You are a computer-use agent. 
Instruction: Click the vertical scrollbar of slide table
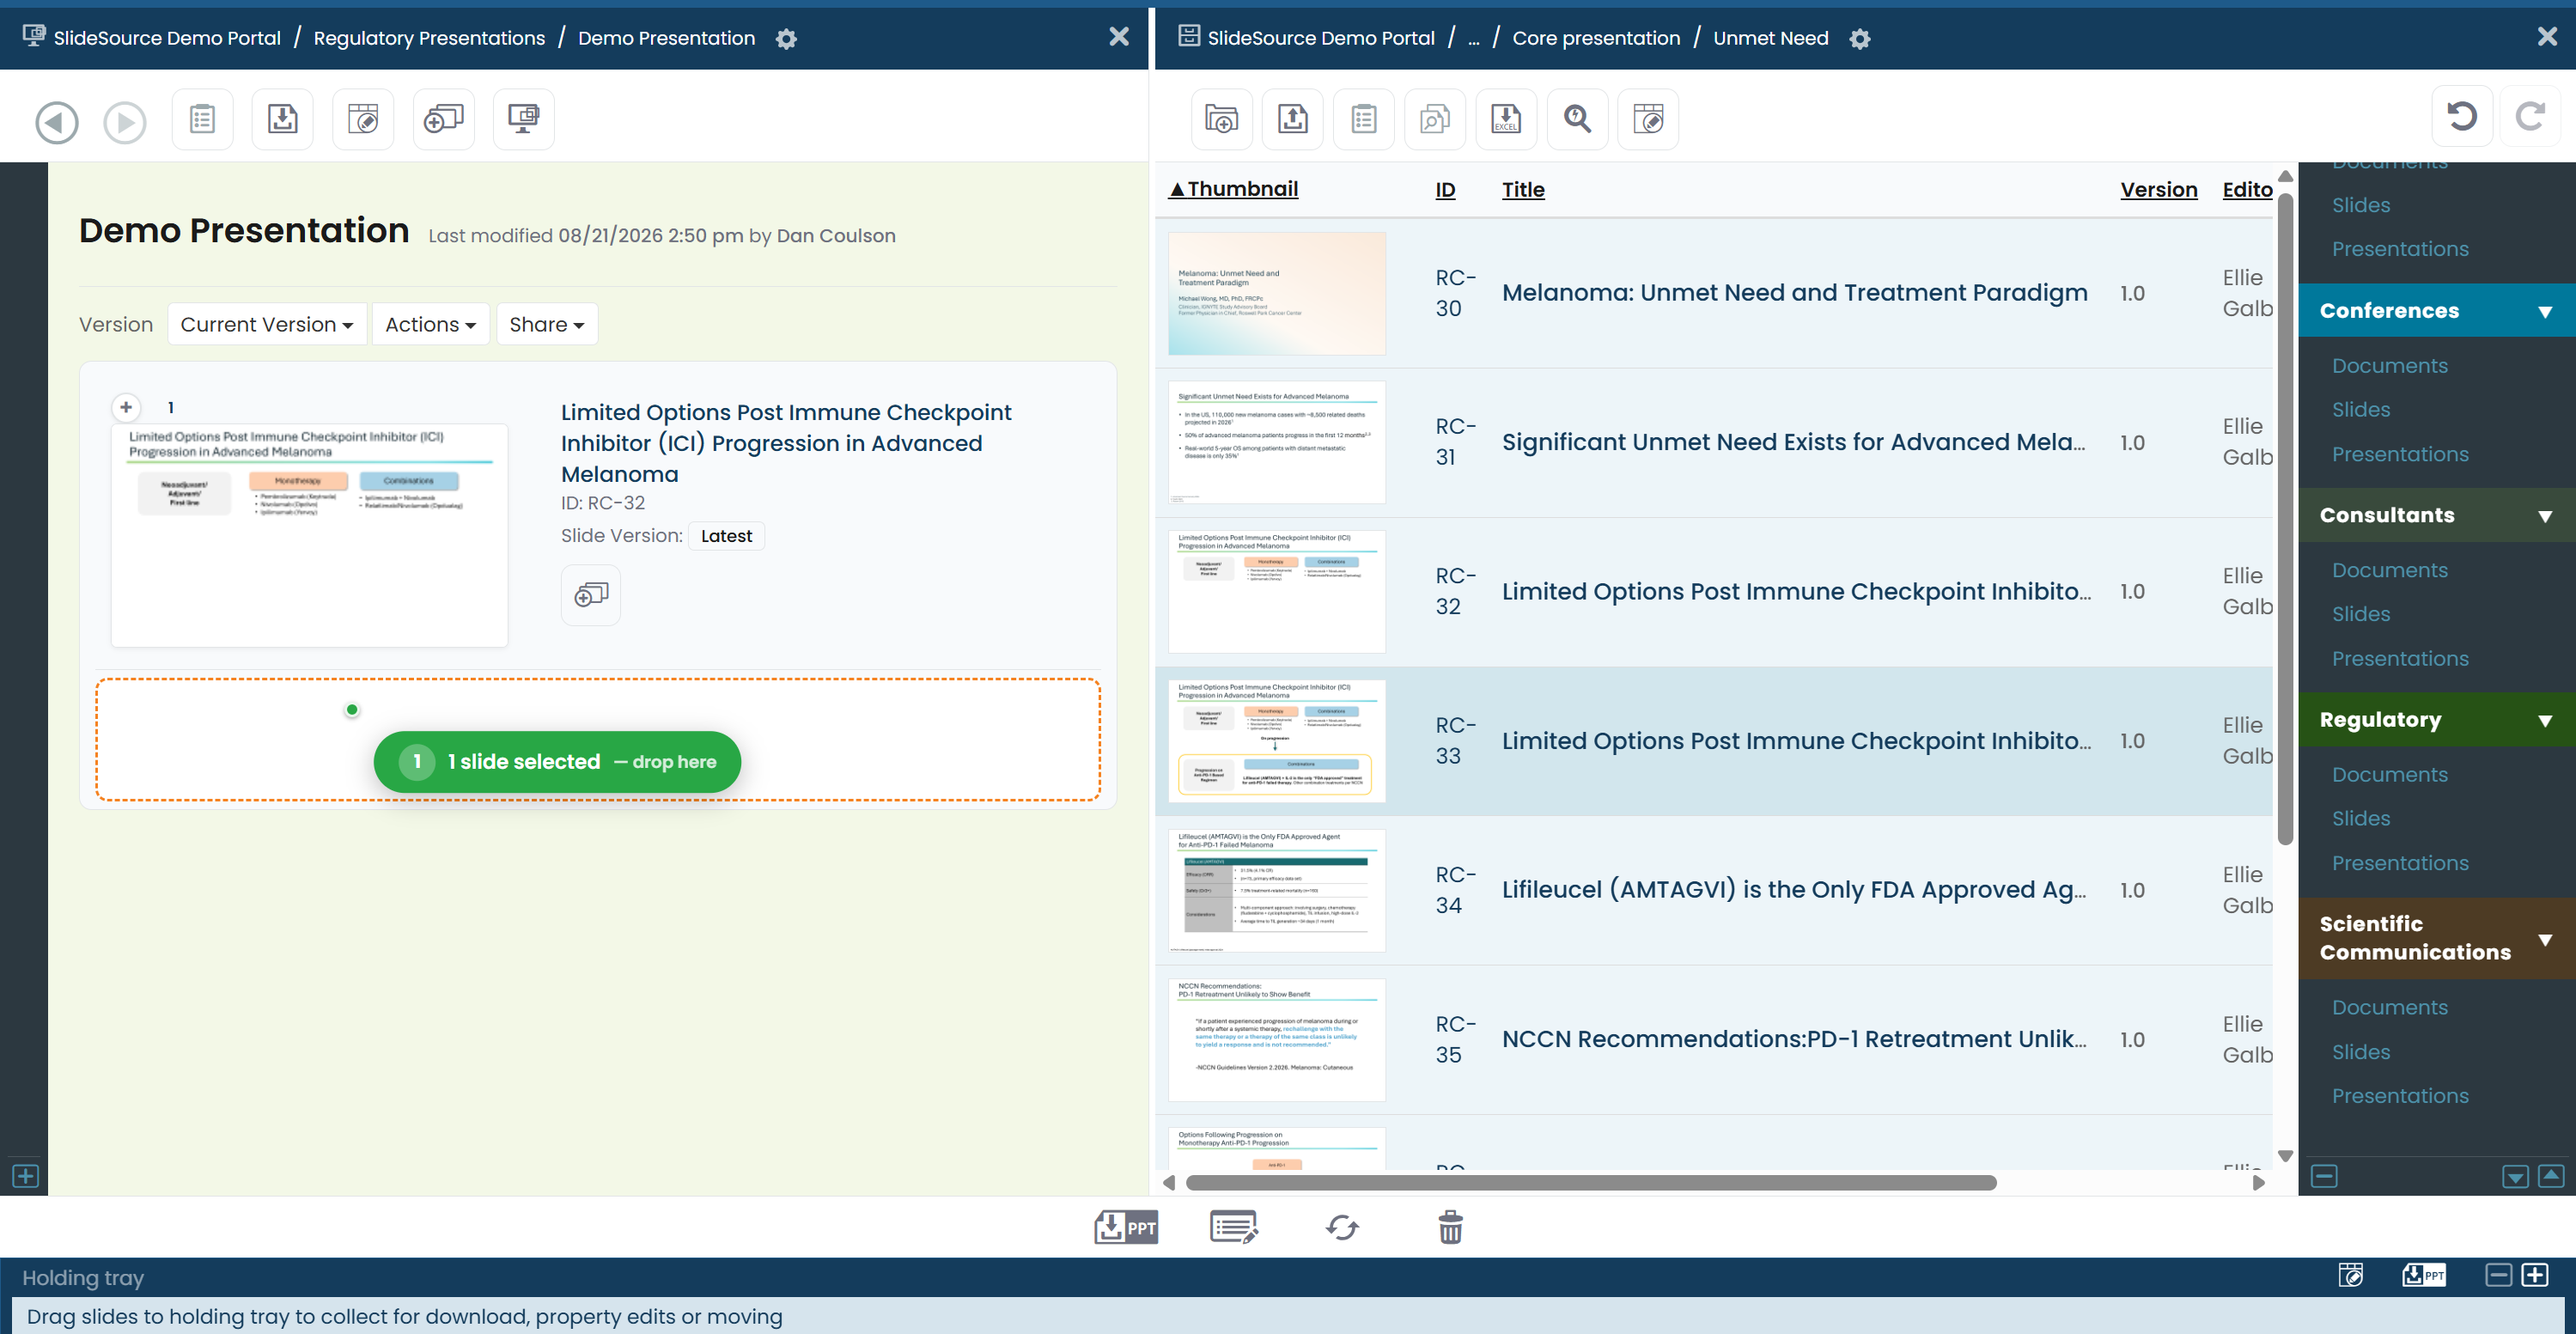coord(2285,518)
